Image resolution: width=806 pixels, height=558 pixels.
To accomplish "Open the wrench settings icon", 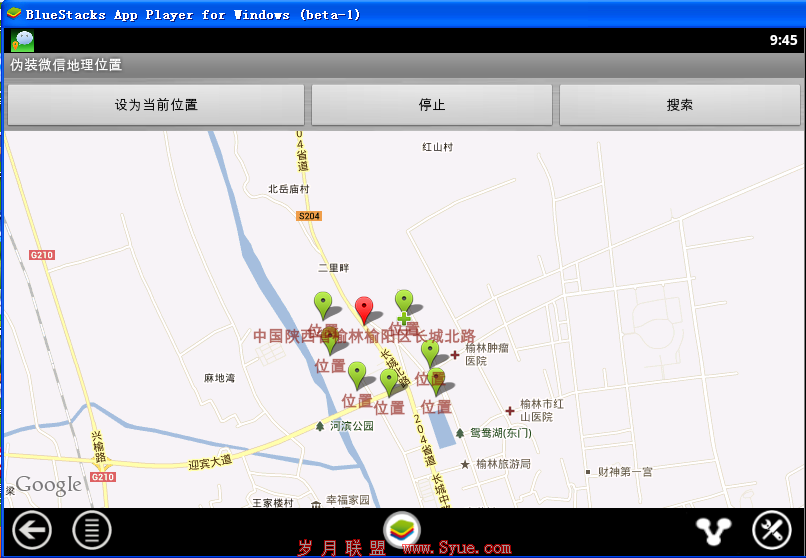I will pos(772,530).
